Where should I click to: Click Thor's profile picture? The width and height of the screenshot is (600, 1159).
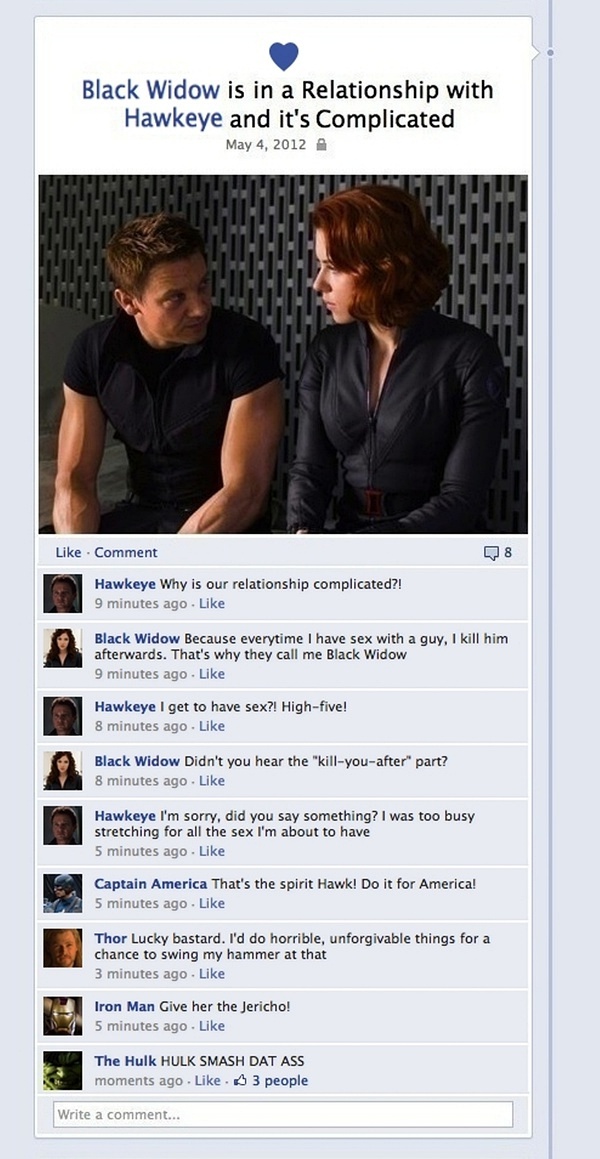63,948
